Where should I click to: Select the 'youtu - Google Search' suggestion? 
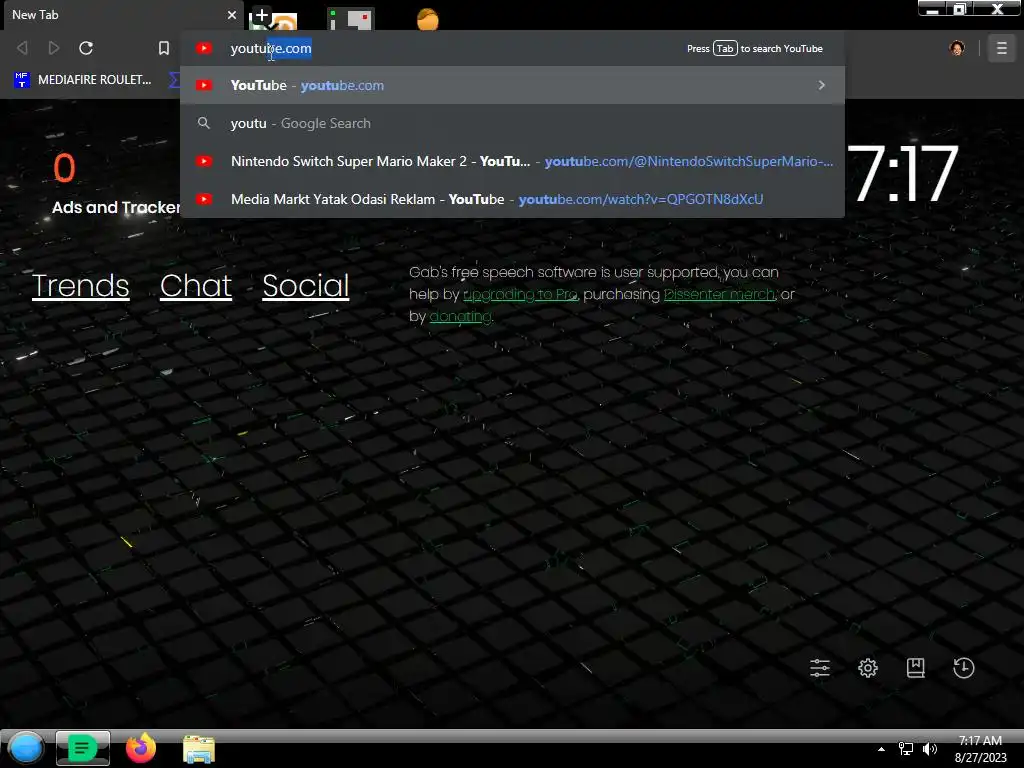512,123
